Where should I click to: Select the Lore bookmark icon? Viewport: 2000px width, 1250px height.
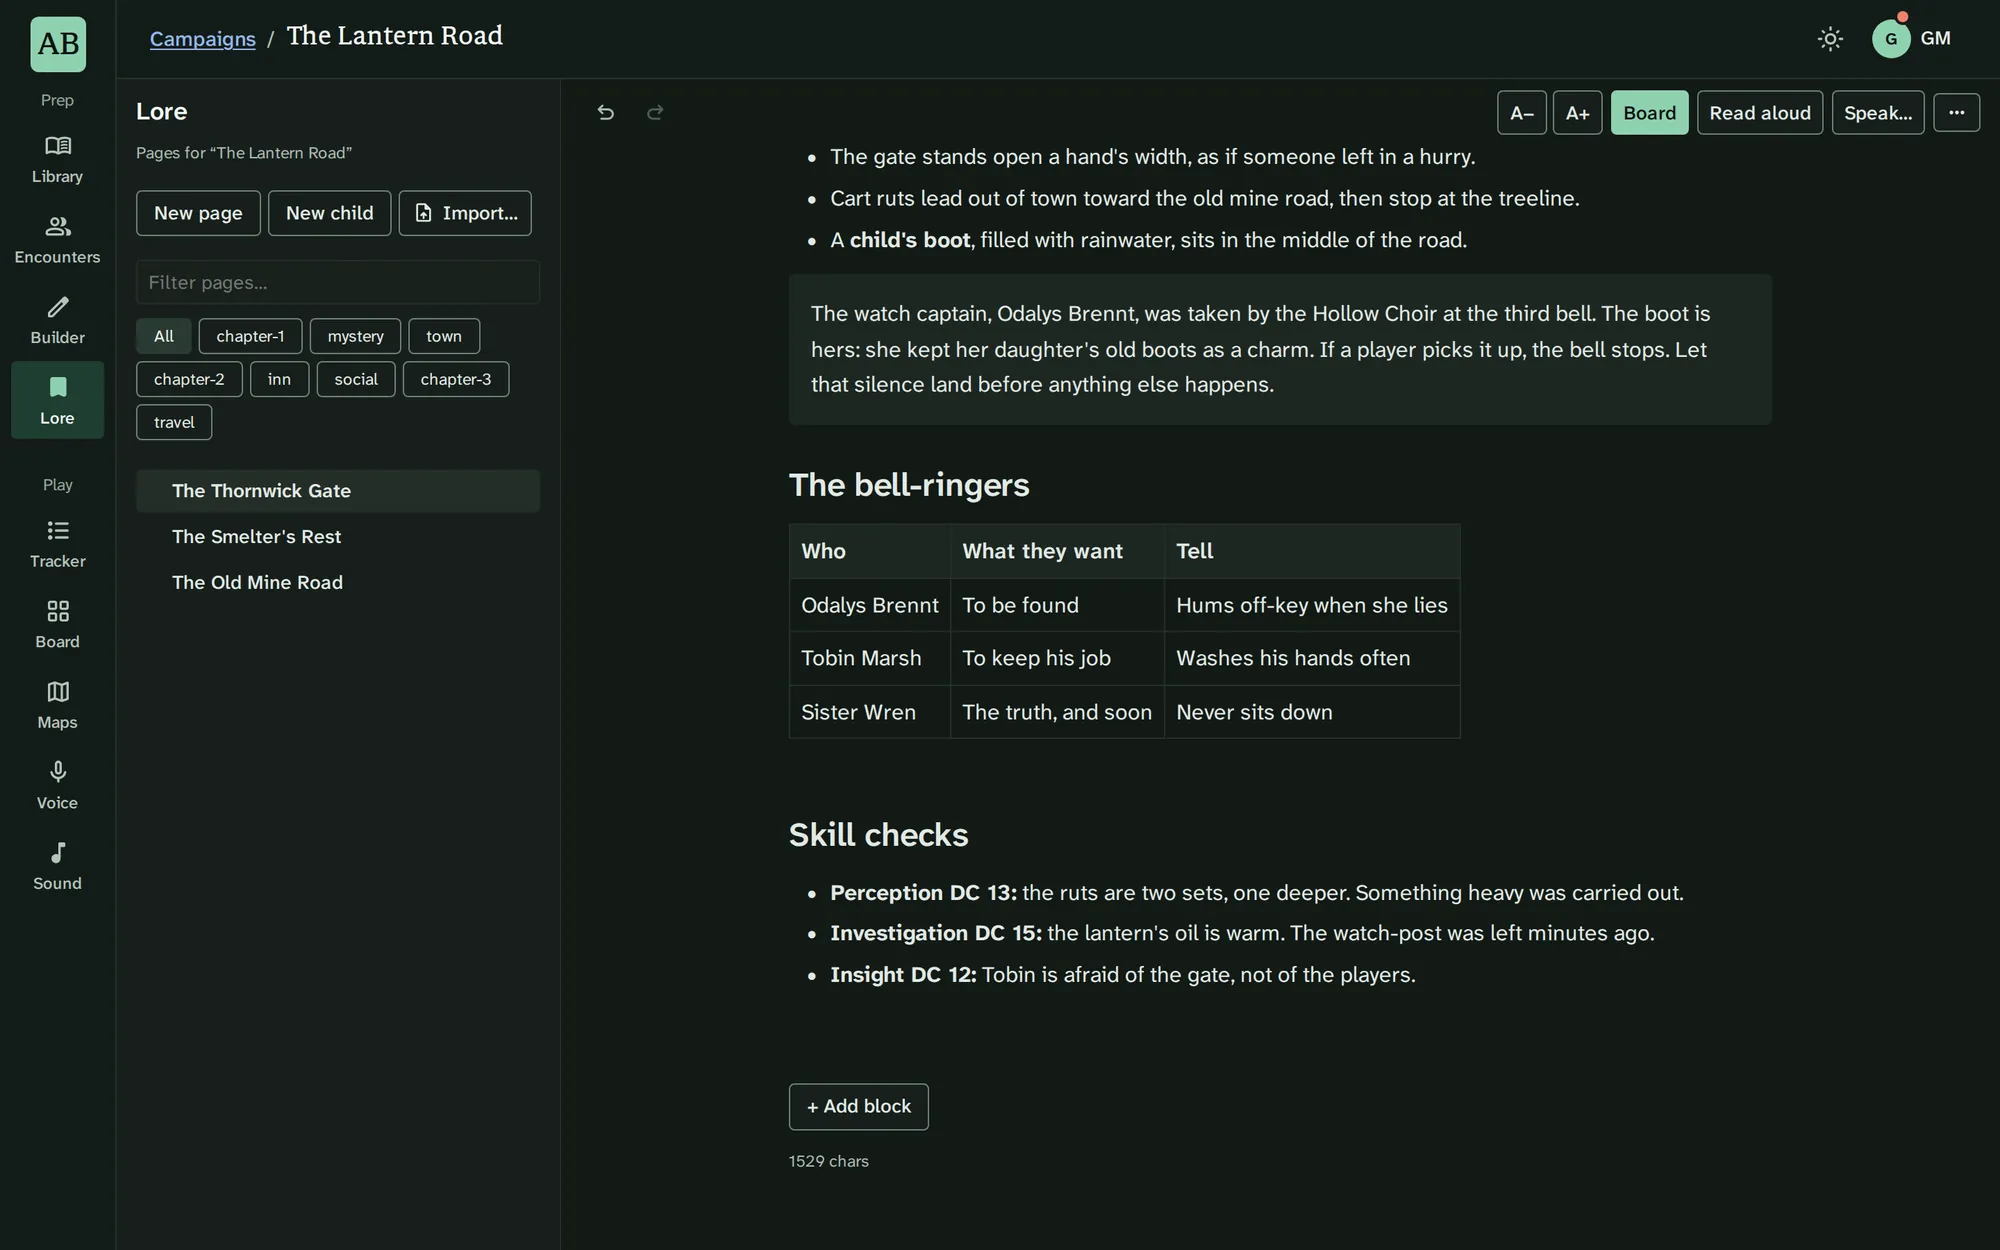(57, 400)
